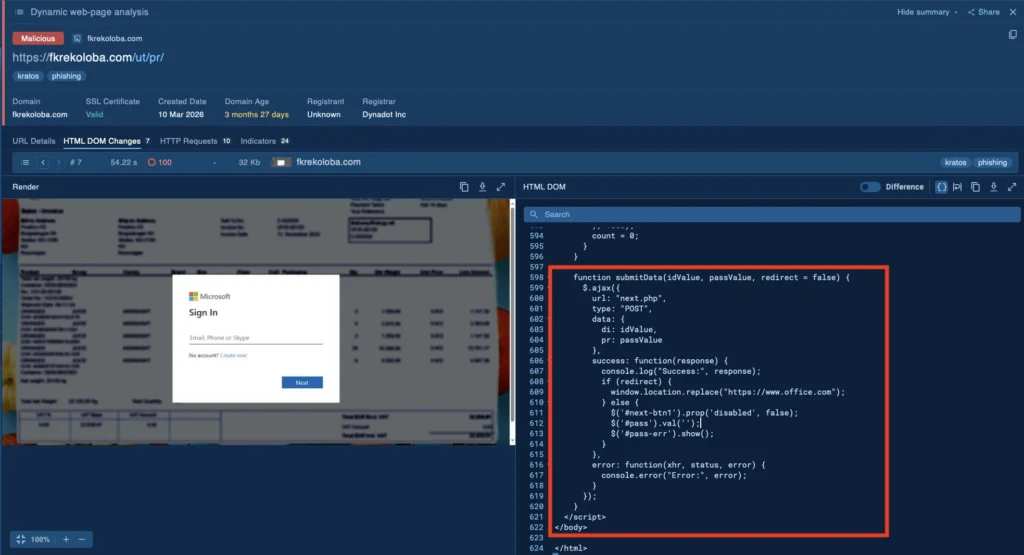Go to previous DOM change
The image size is (1024, 555).
tap(43, 163)
